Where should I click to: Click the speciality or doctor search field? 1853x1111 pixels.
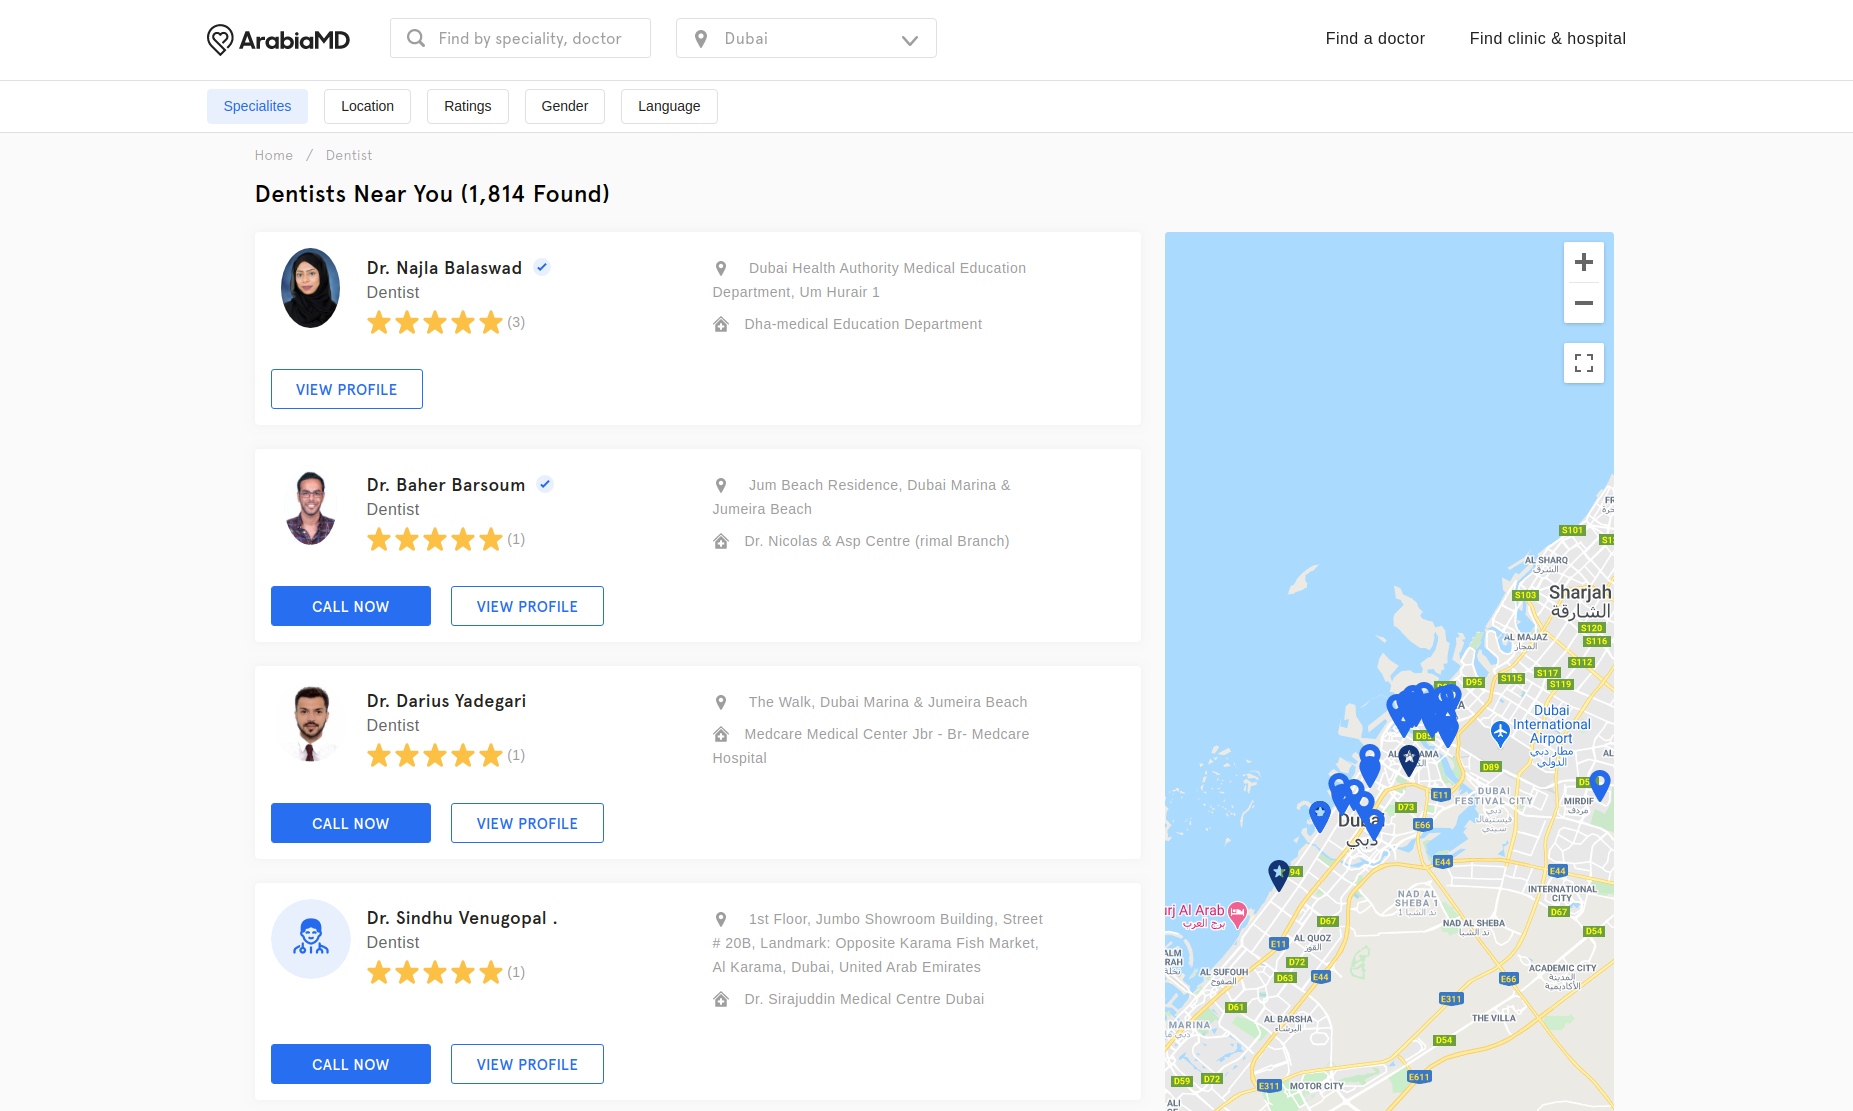click(530, 38)
